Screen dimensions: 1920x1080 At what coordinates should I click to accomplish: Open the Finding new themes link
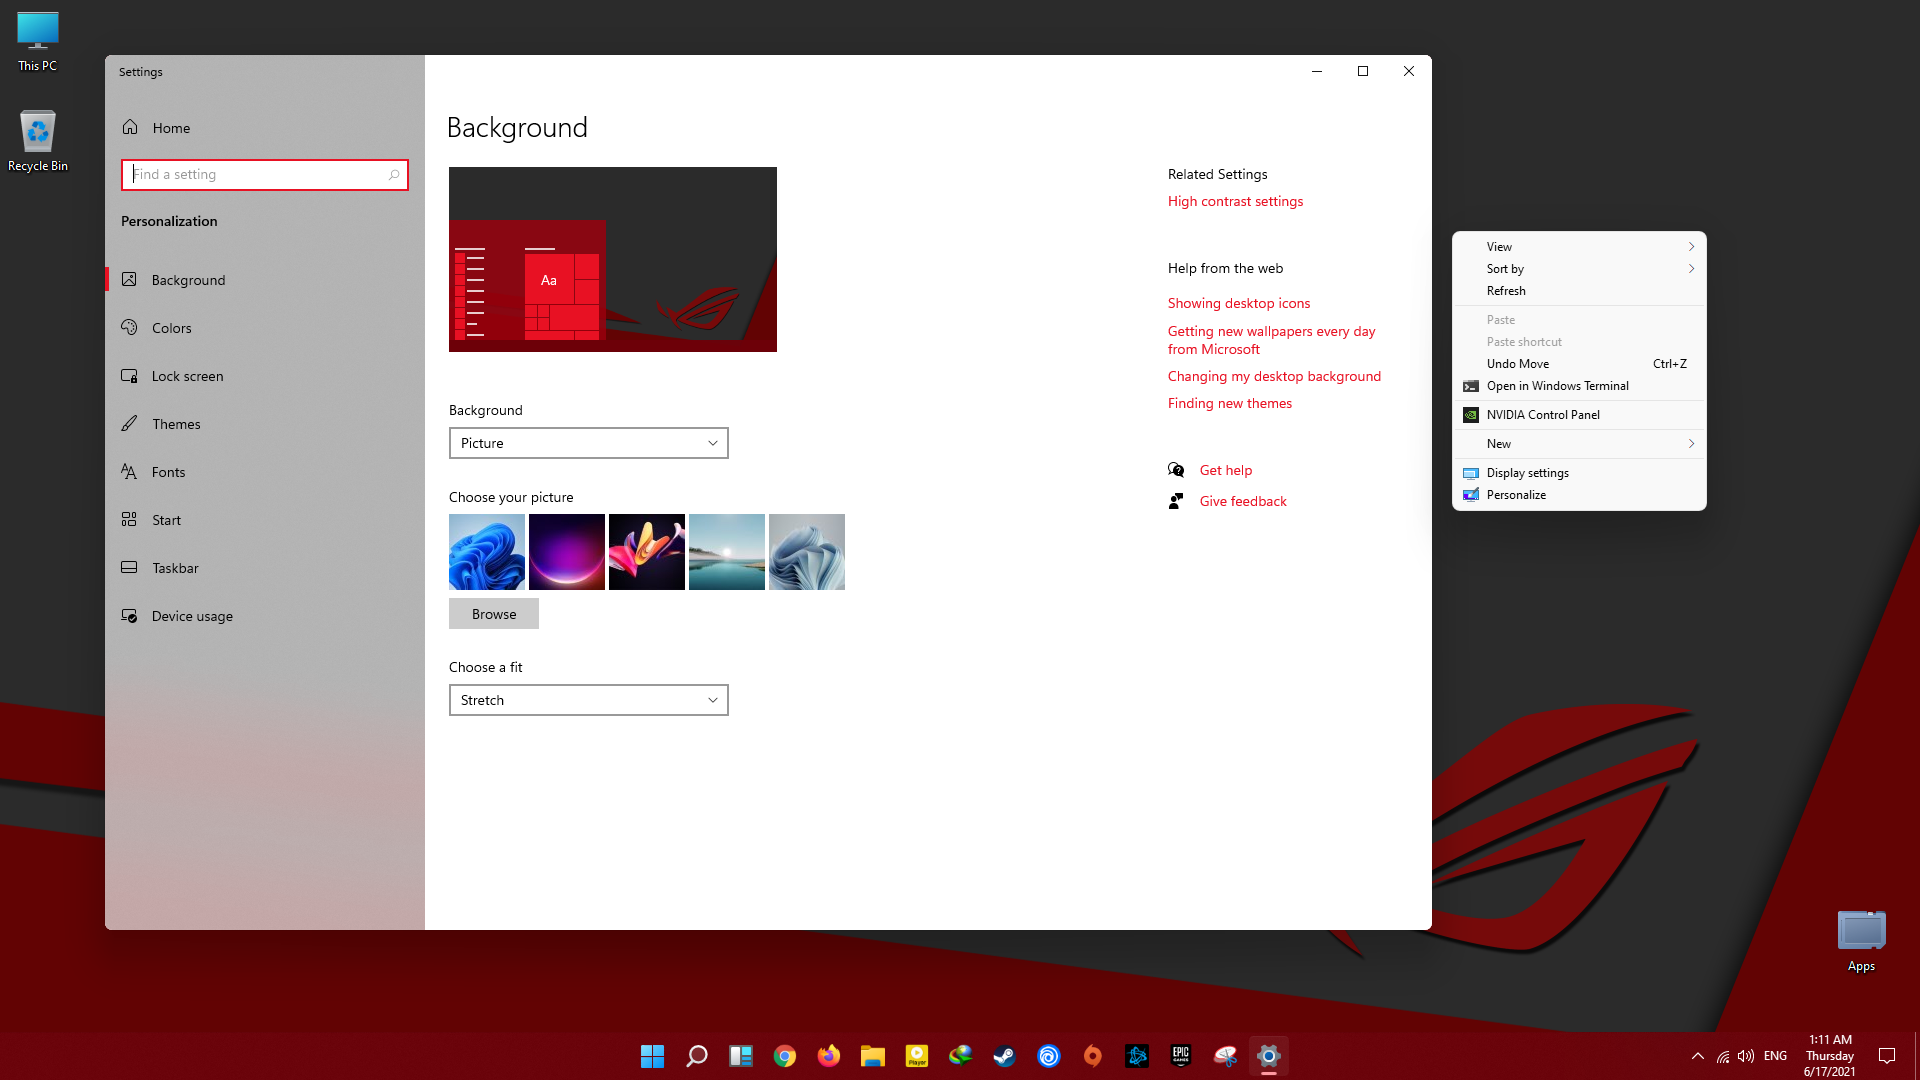click(x=1230, y=403)
